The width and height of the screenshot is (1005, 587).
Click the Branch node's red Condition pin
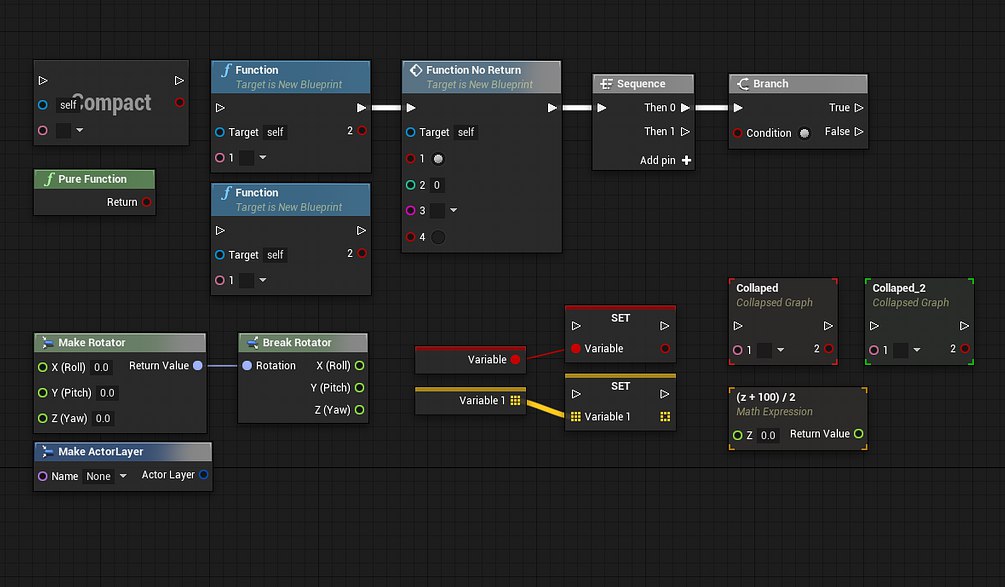point(738,133)
